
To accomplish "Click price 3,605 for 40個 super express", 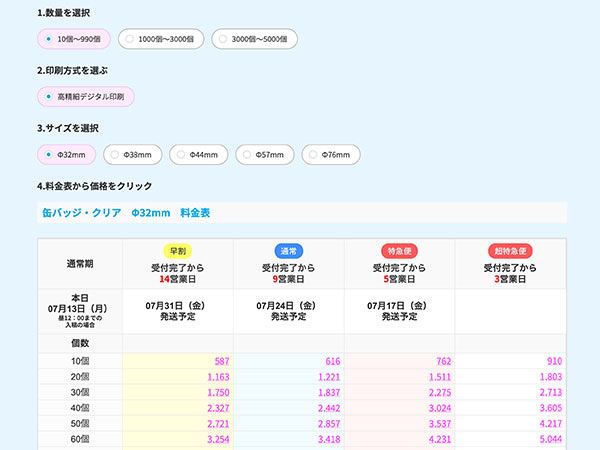I will coord(551,408).
